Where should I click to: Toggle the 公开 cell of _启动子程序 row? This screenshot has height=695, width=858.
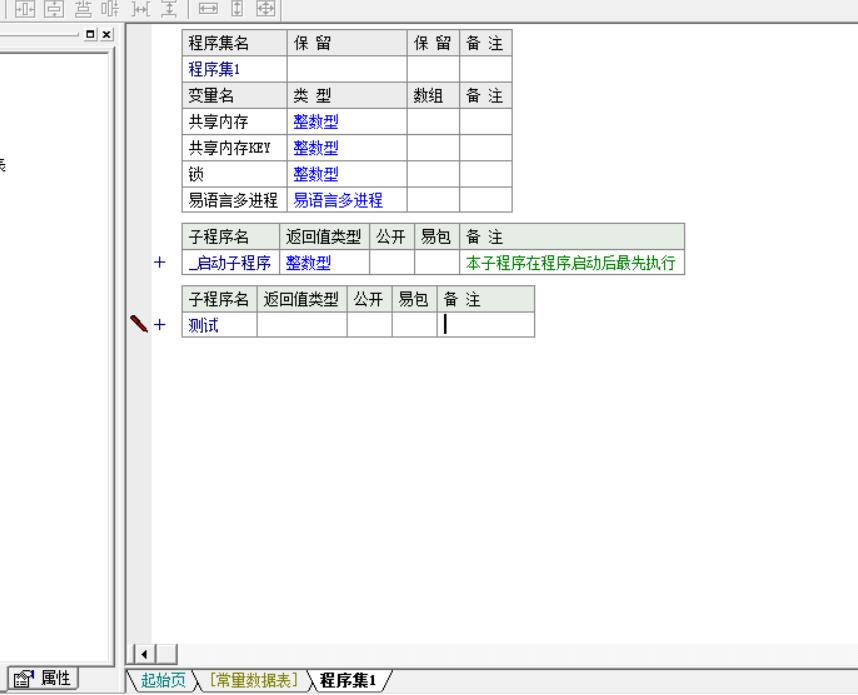point(392,263)
